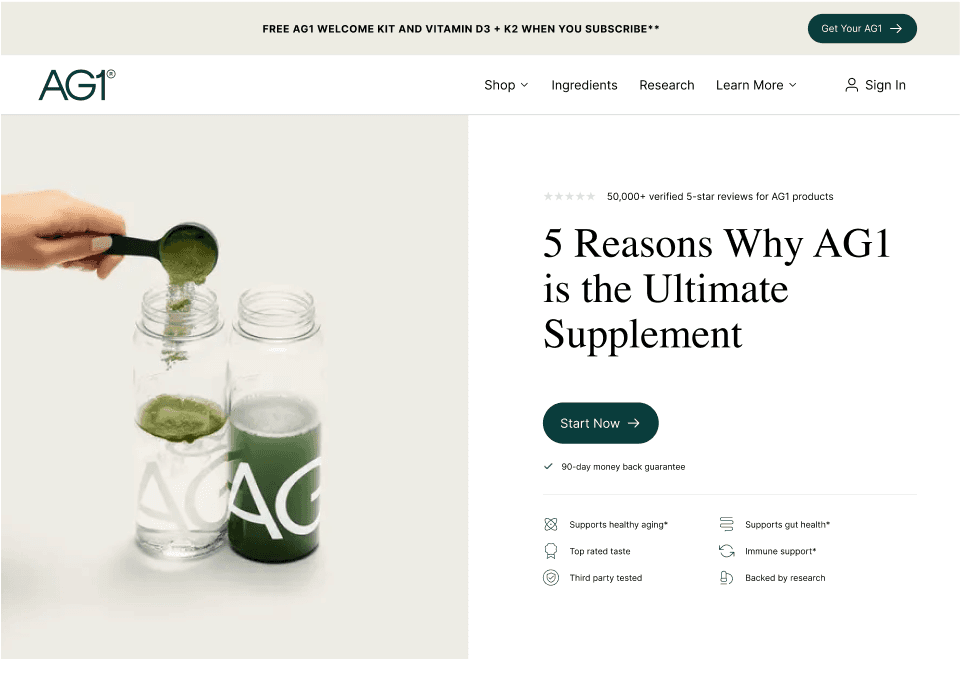The width and height of the screenshot is (963, 699).
Task: Click the free welcome kit banner text
Action: pos(461,28)
